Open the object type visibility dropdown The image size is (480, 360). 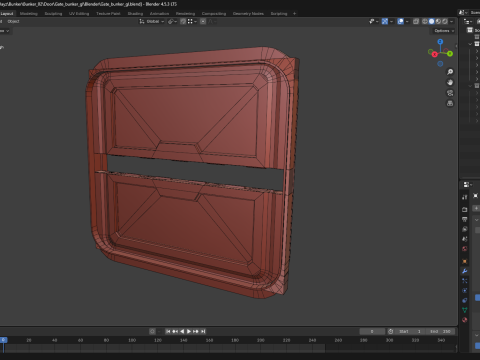(x=373, y=21)
